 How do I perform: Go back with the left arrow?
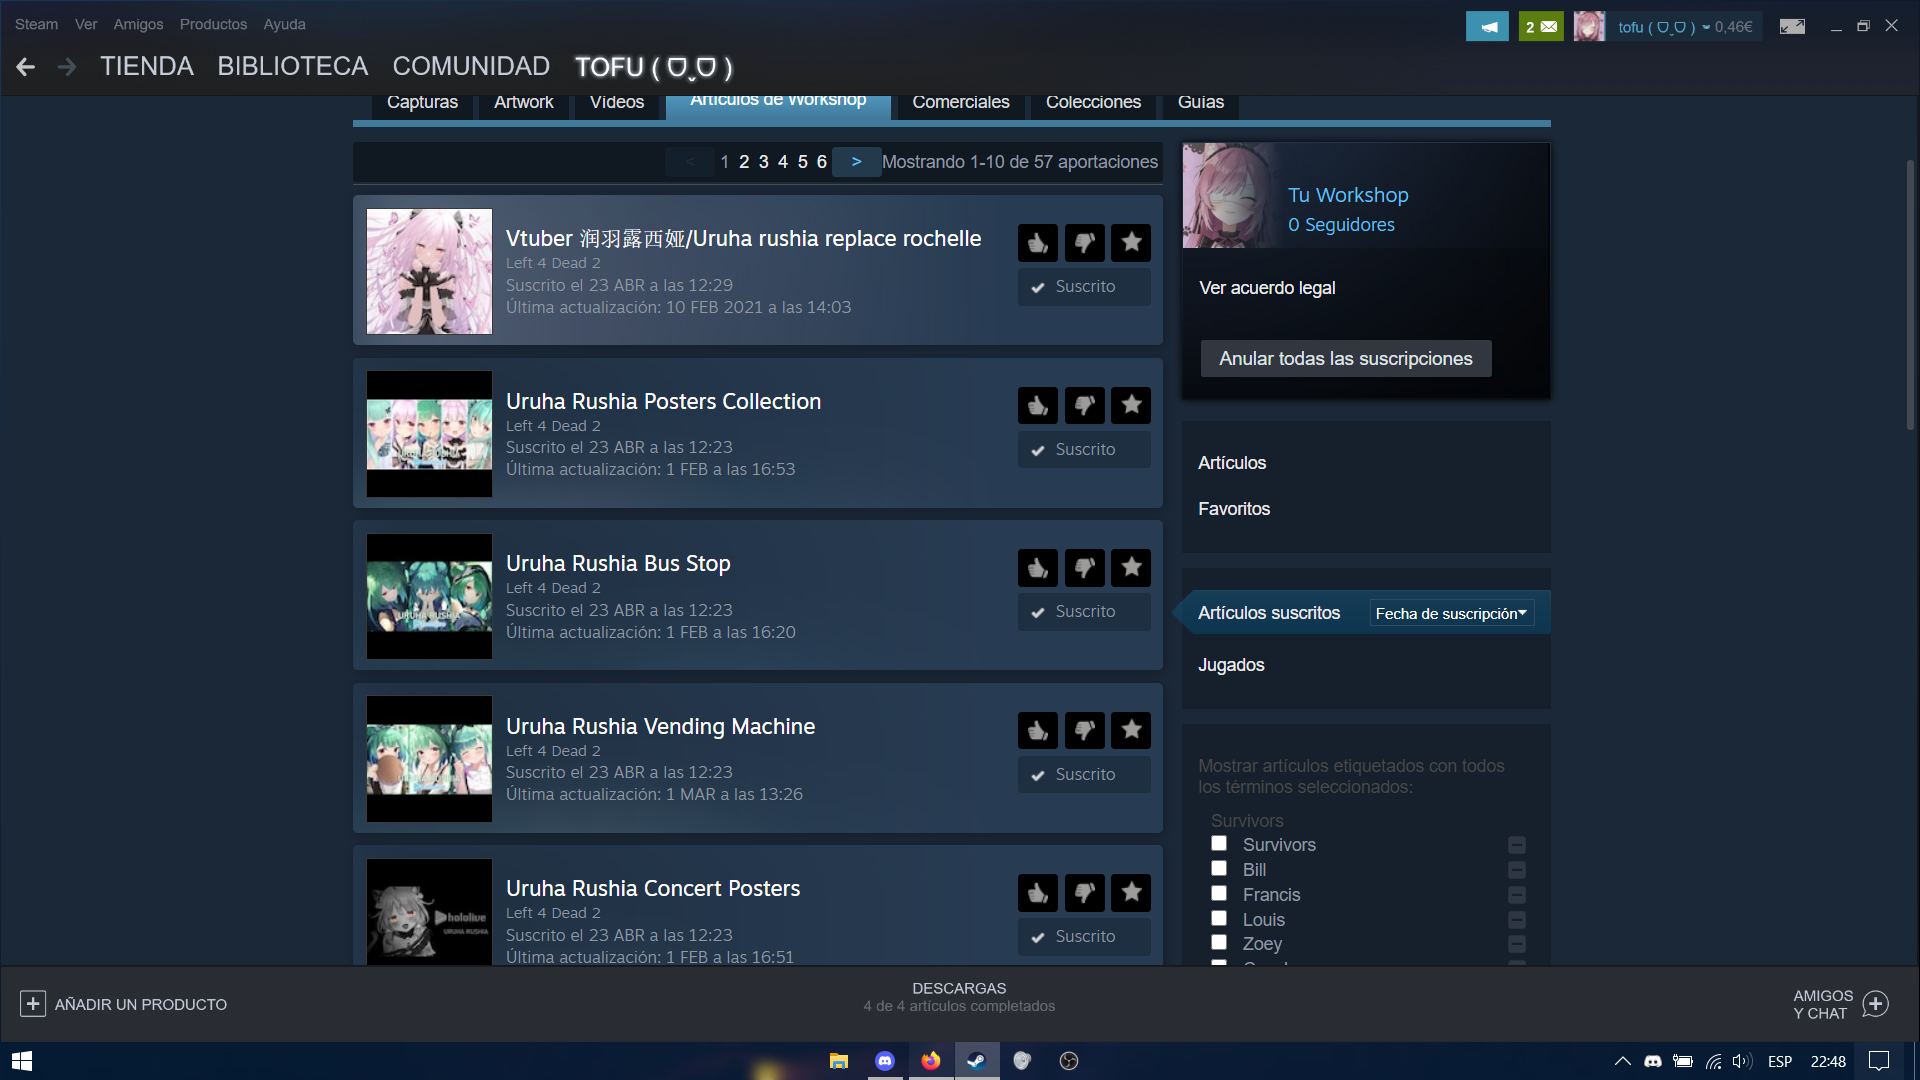pyautogui.click(x=26, y=67)
